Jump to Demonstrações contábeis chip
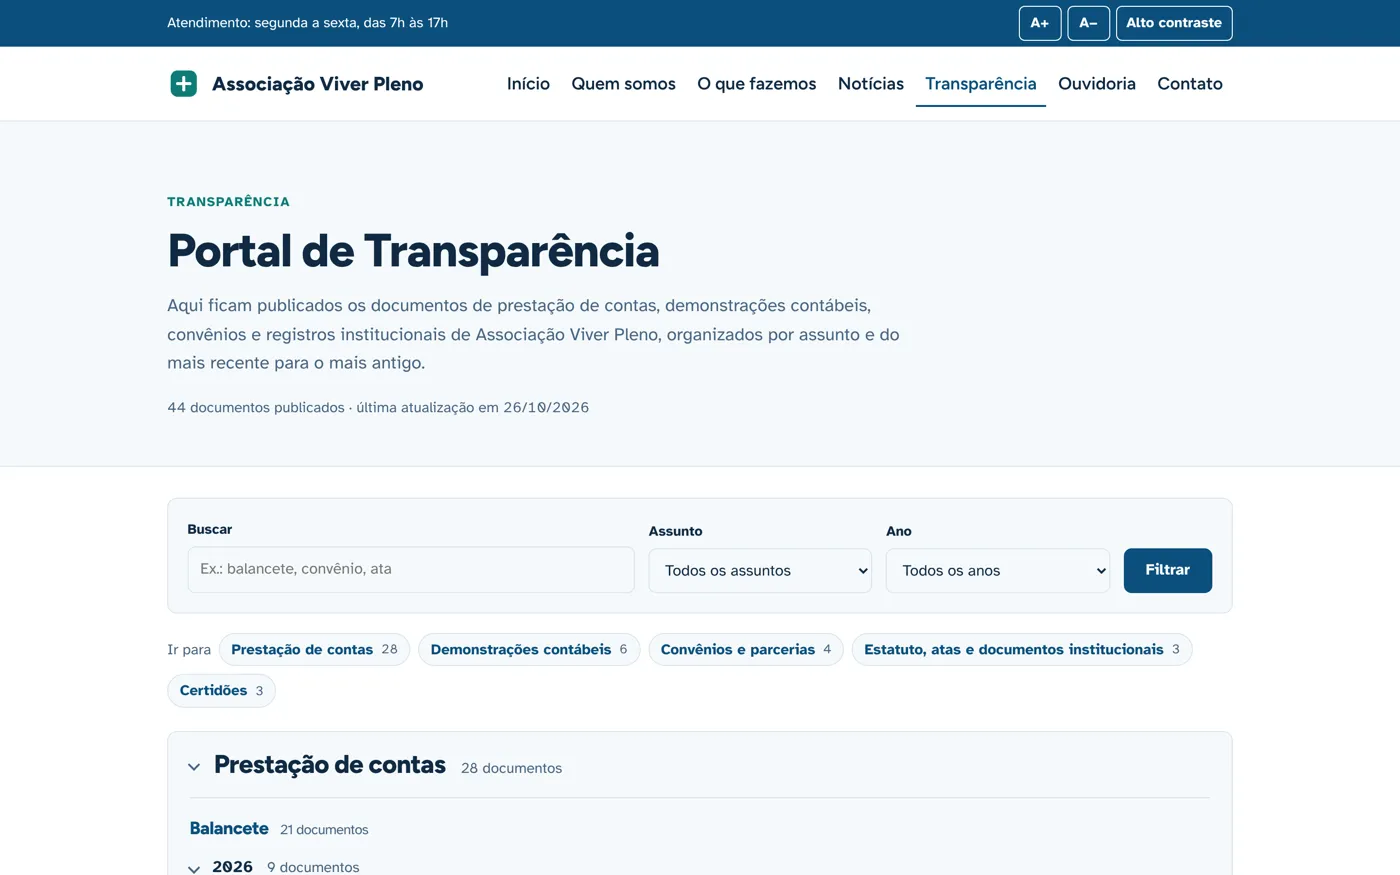The width and height of the screenshot is (1400, 875). pyautogui.click(x=529, y=650)
